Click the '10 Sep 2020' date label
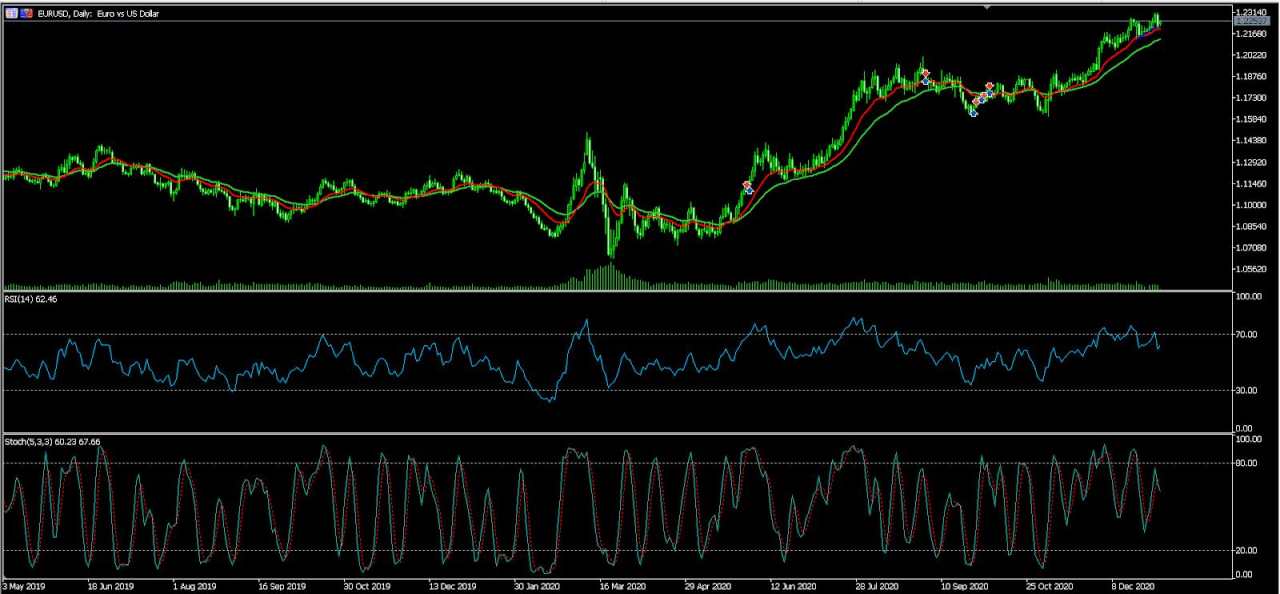This screenshot has height=594, width=1280. (x=965, y=586)
